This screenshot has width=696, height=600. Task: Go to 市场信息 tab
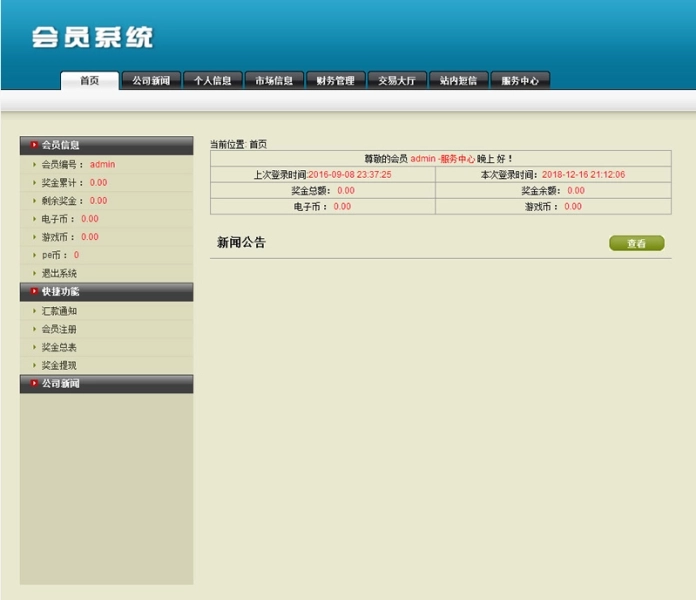click(x=274, y=81)
